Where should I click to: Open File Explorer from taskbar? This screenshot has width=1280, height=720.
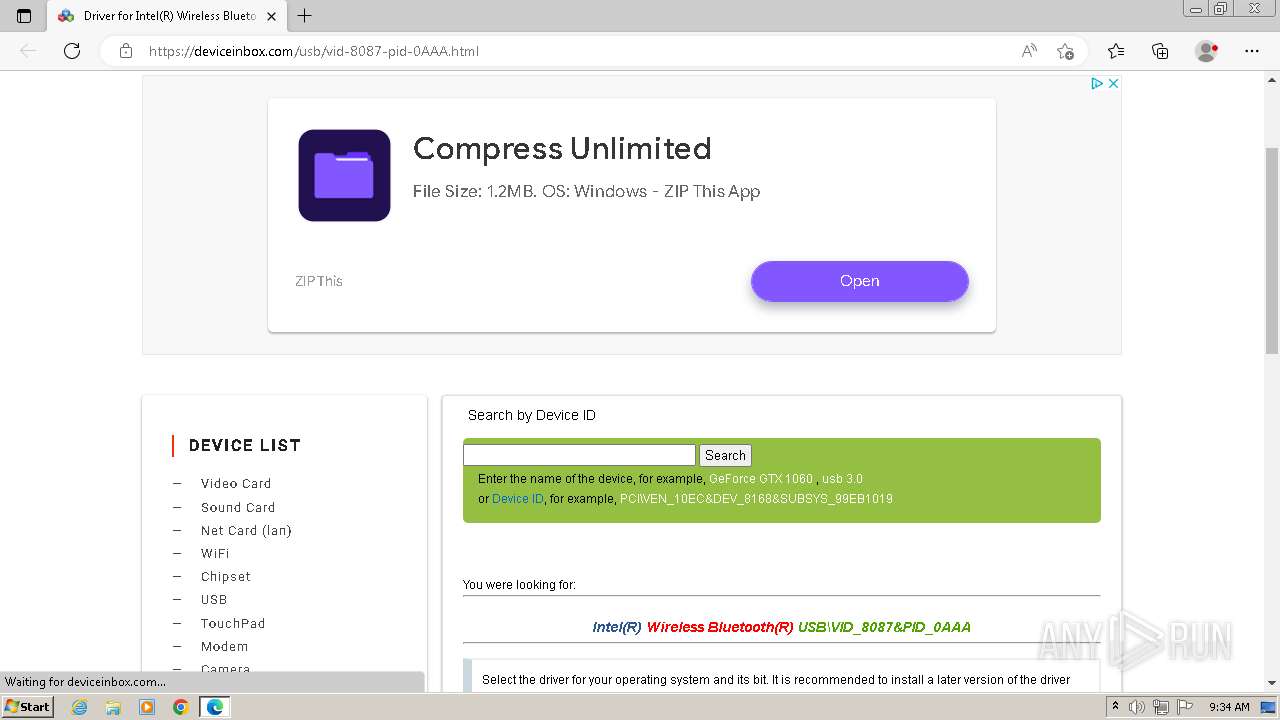pos(113,707)
